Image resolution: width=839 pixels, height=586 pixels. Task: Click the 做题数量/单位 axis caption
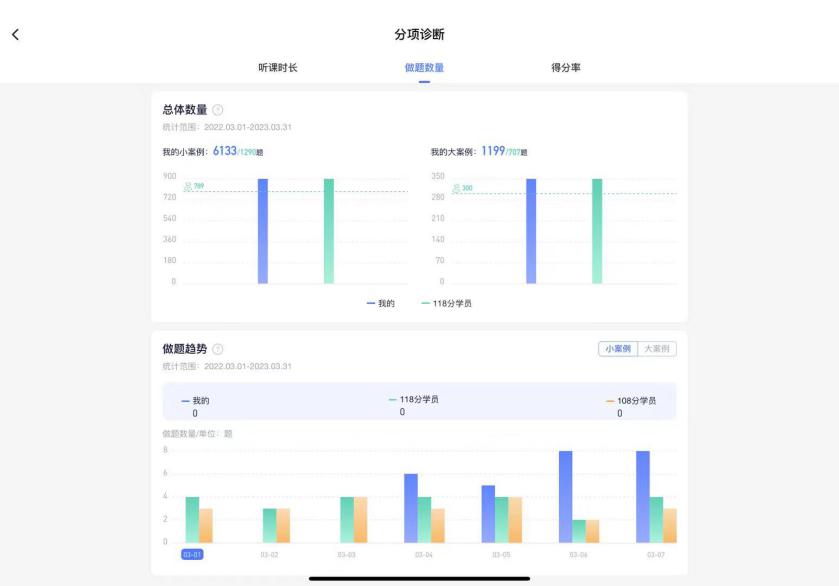[x=197, y=434]
